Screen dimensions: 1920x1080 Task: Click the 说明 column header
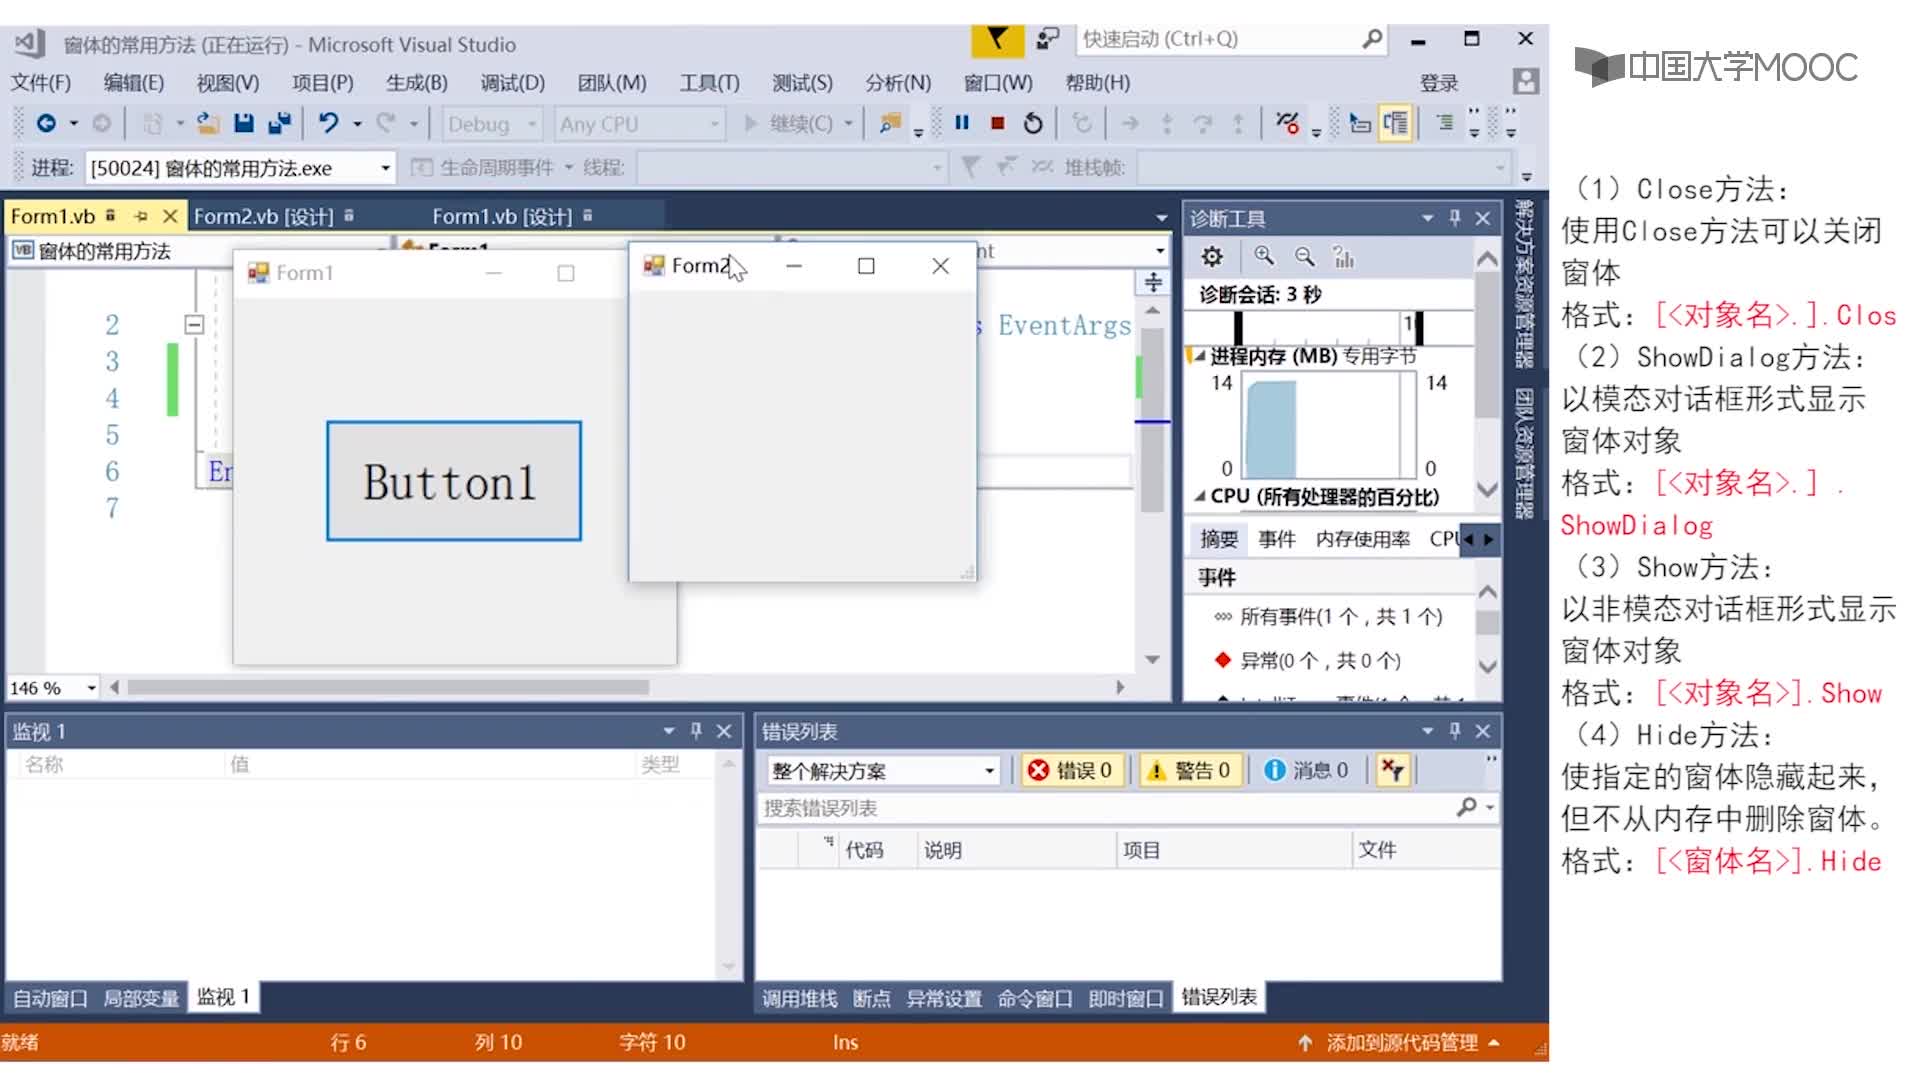[1015, 850]
